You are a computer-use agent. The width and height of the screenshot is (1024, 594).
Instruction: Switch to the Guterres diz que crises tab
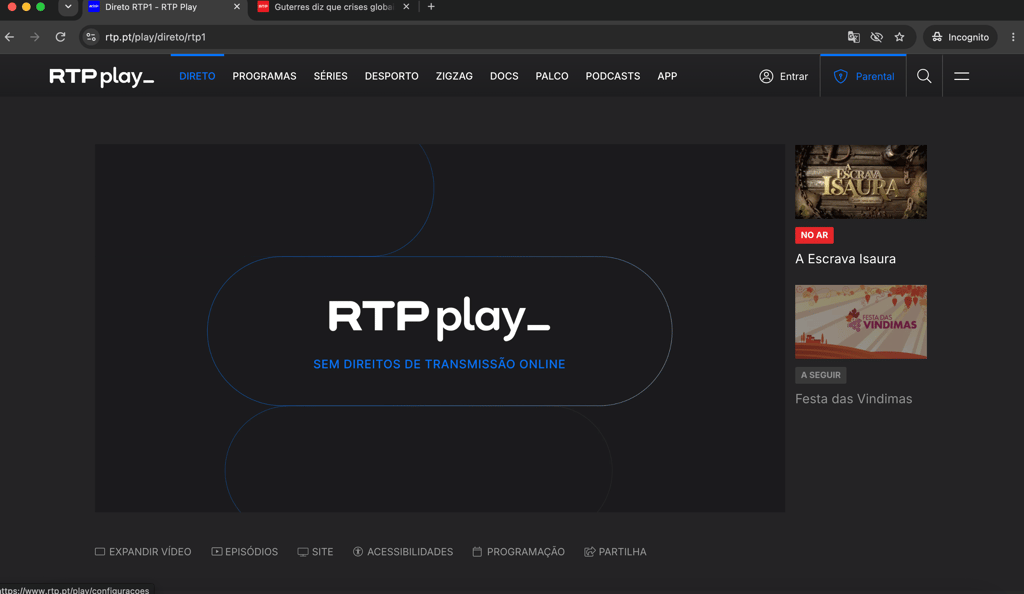click(333, 7)
